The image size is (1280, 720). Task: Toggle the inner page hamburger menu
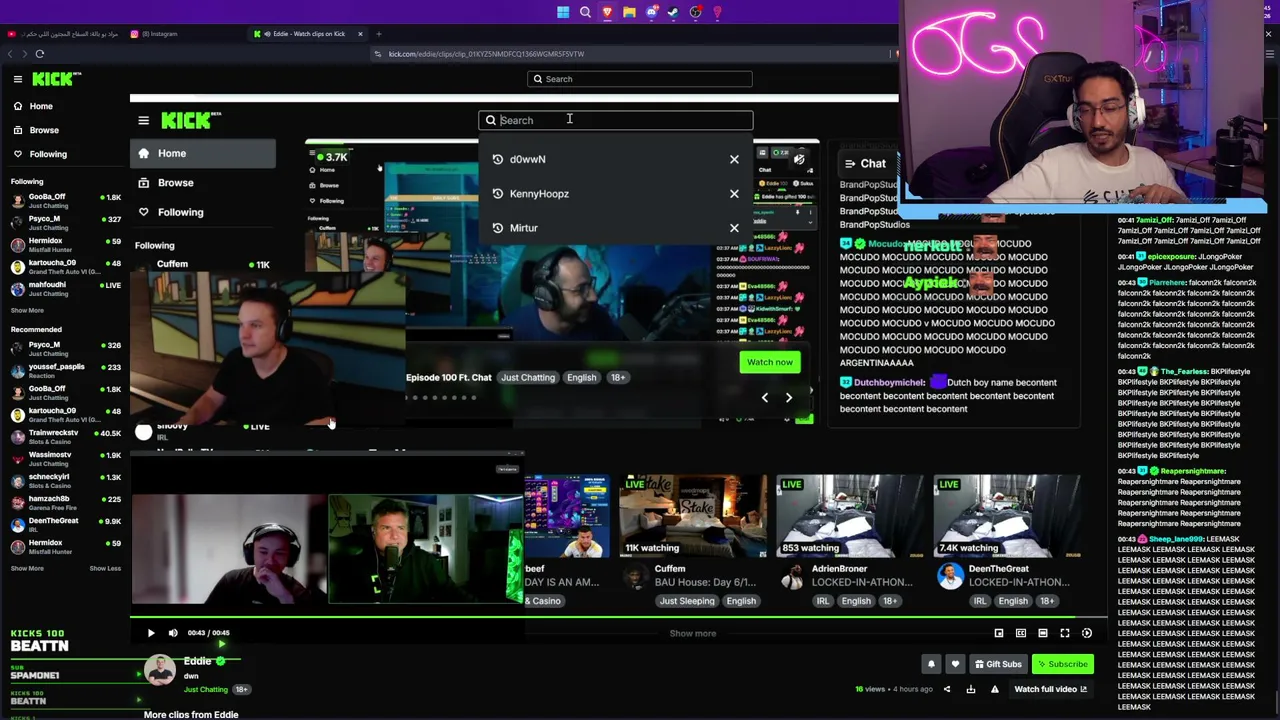[x=144, y=121]
